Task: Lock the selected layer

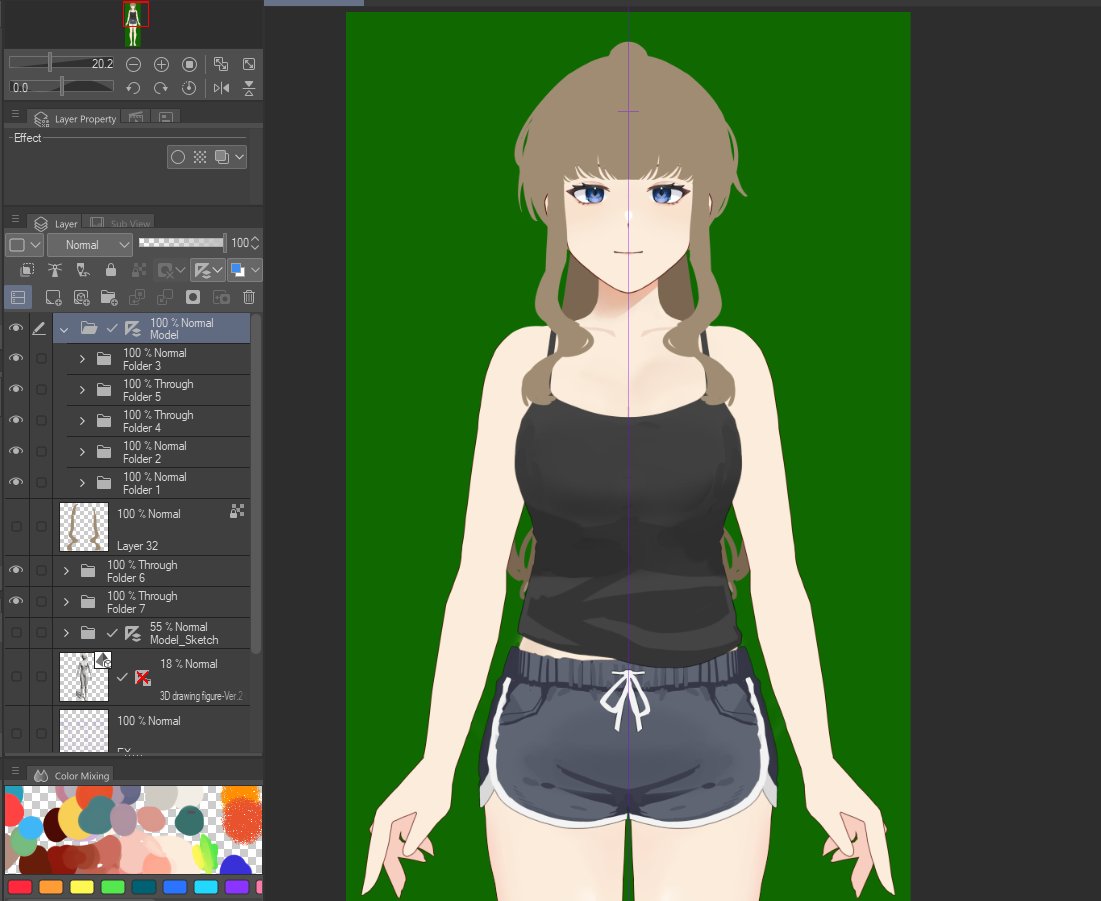Action: click(x=111, y=269)
